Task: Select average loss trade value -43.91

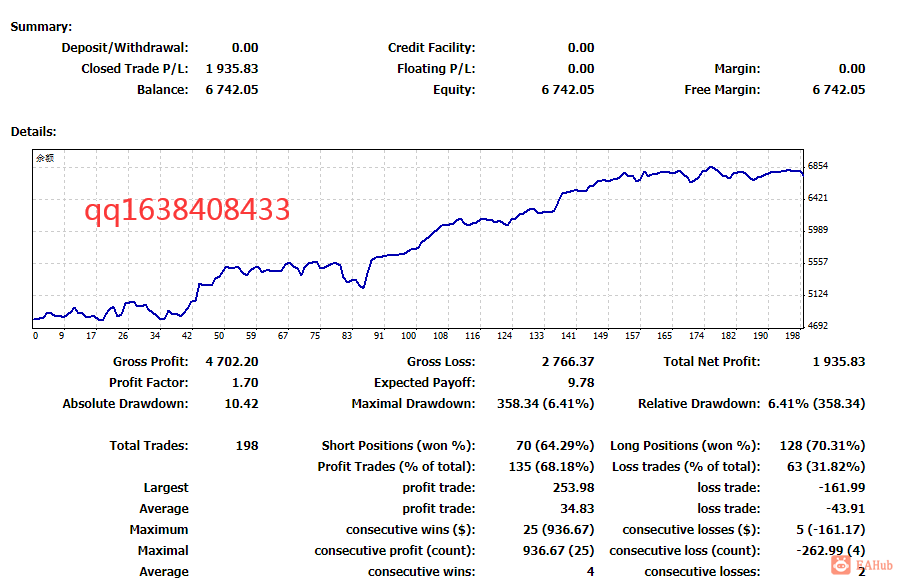Action: [x=846, y=509]
